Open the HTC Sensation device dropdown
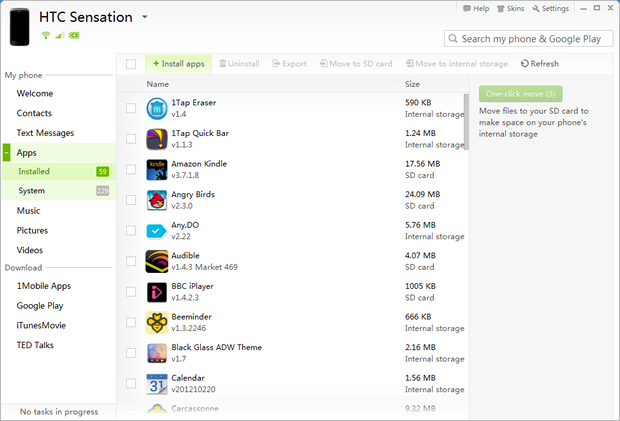This screenshot has height=421, width=620. pos(145,17)
